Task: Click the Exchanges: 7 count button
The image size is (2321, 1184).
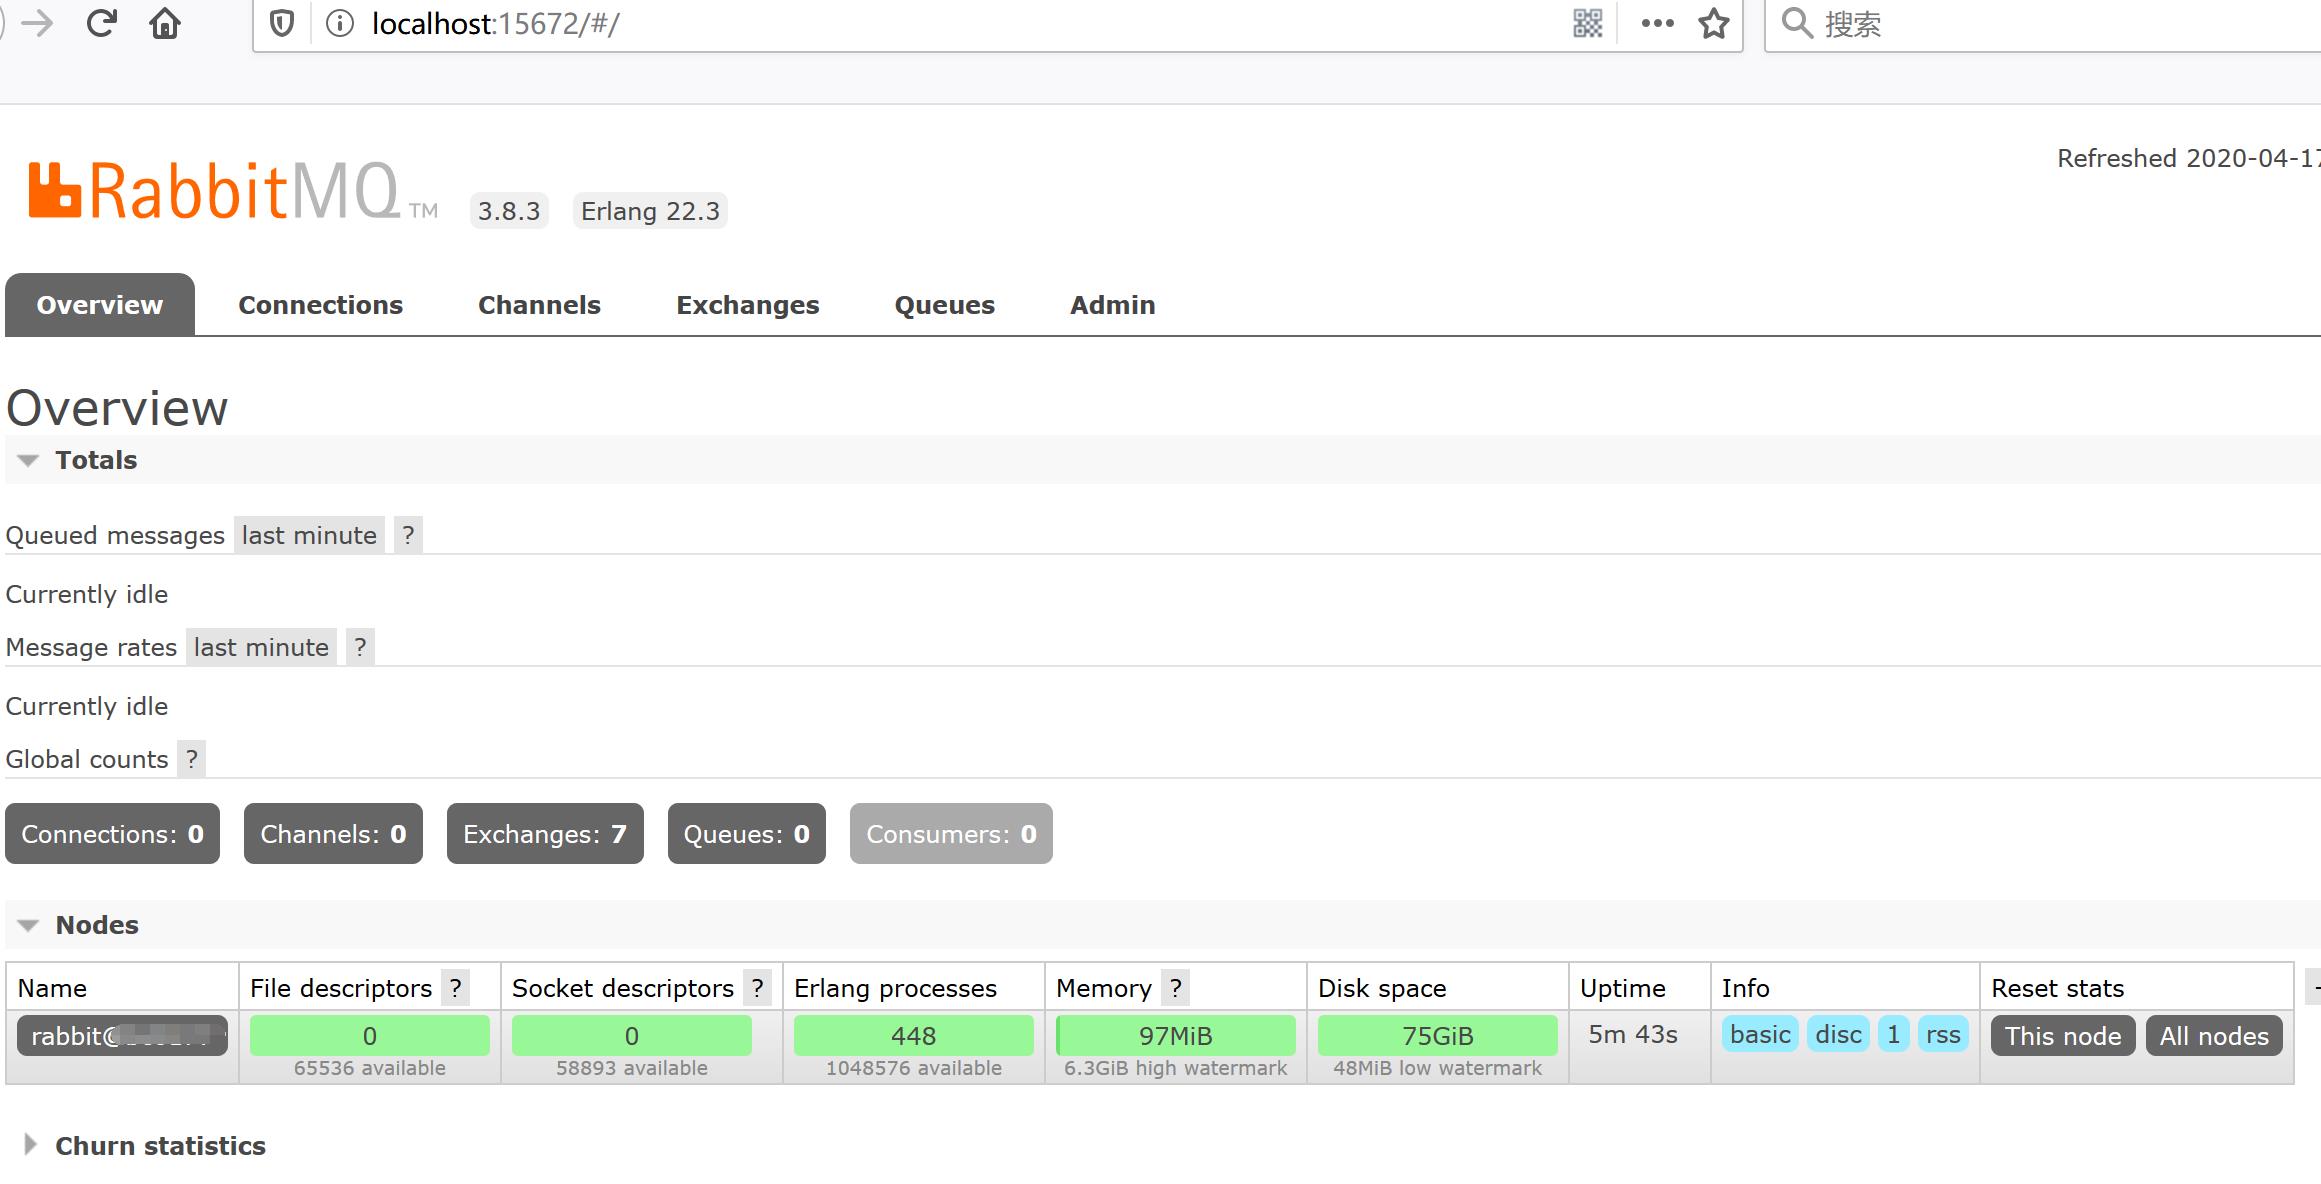Action: 545,834
